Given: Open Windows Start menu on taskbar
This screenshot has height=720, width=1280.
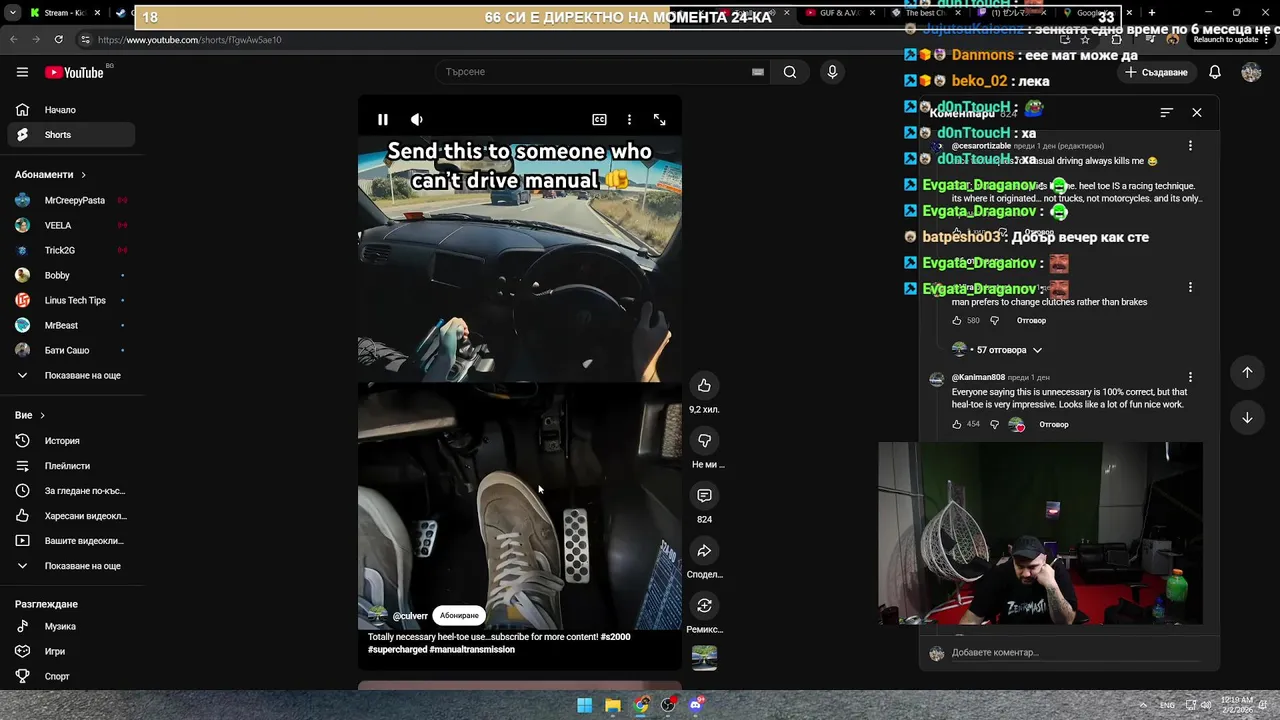Looking at the screenshot, I should [x=584, y=705].
